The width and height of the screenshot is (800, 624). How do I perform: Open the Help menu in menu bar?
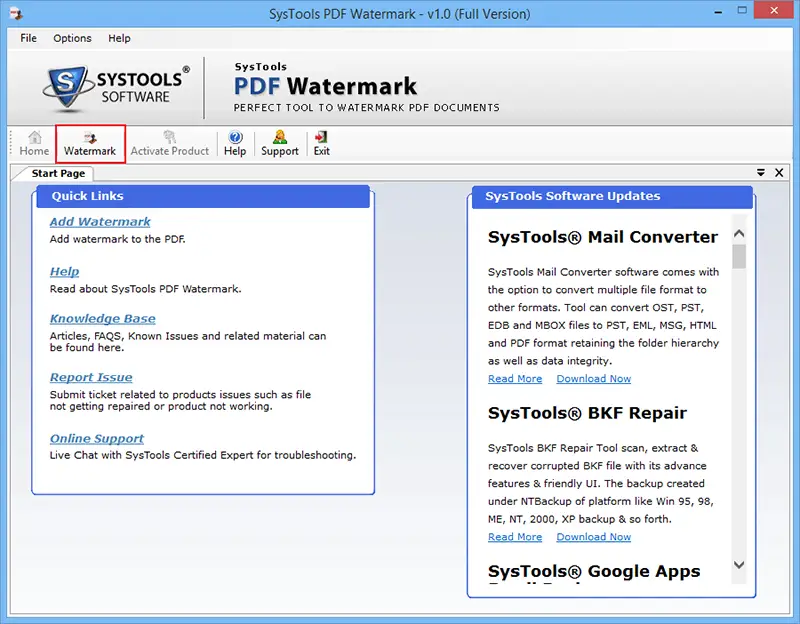(x=119, y=38)
